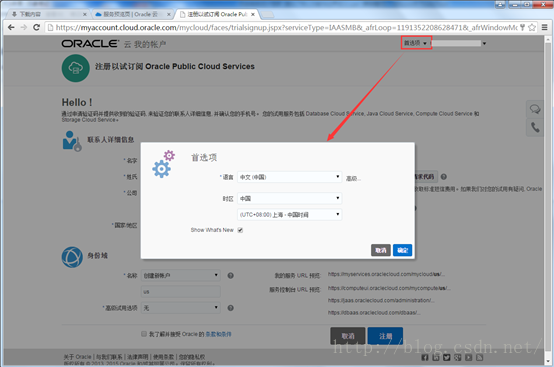This screenshot has width=554, height=367.
Task: Tick the Oracle terms acceptance checkbox
Action: (x=144, y=334)
